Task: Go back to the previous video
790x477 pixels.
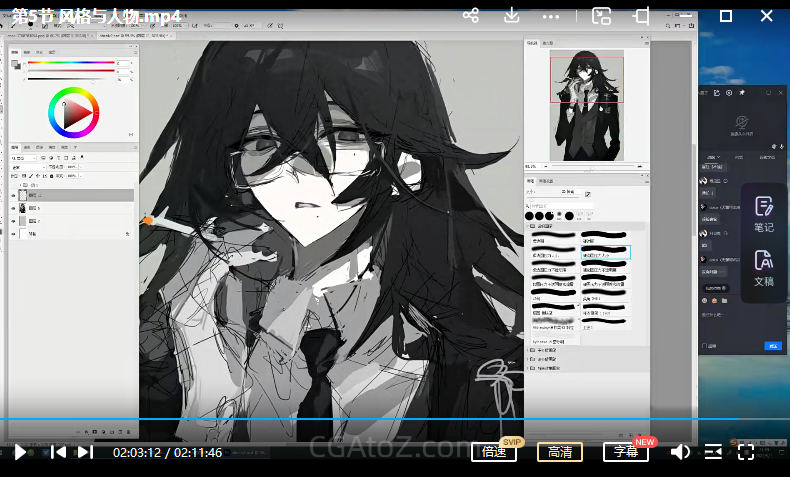Action: (59, 452)
